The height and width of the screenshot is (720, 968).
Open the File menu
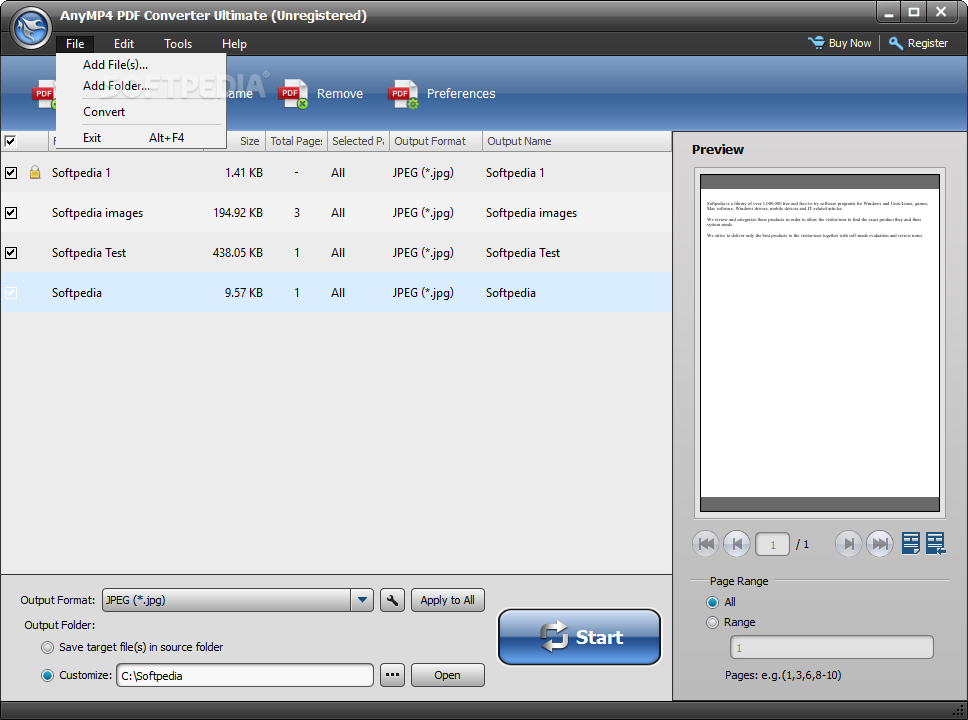[75, 44]
